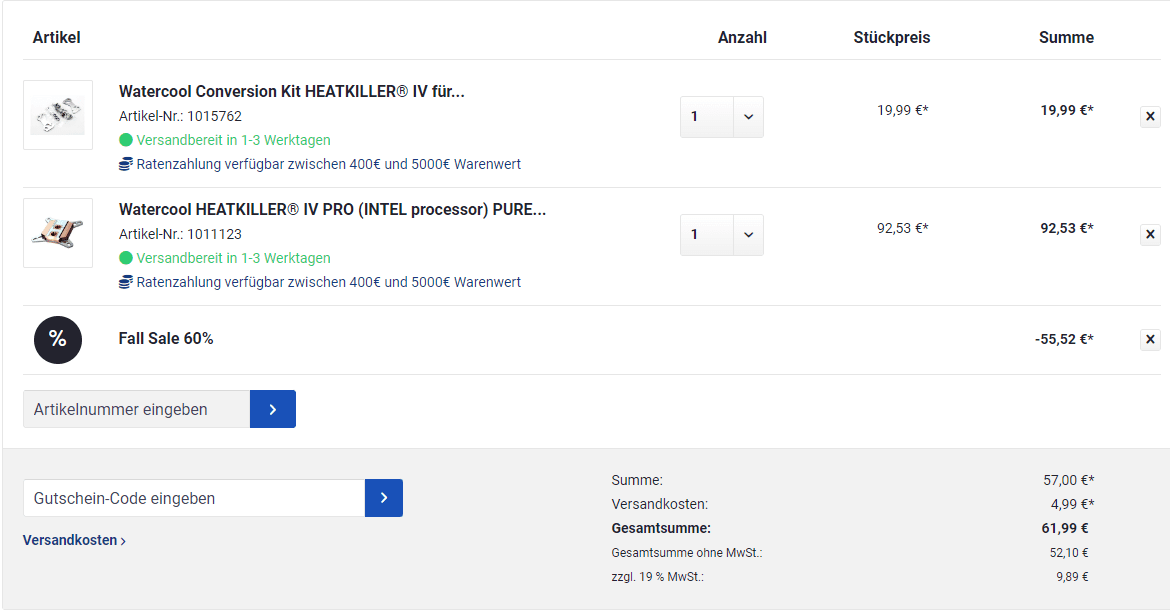Click Ratenzahlung text under HEATKILLER IV PRO
The height and width of the screenshot is (611, 1170).
pyautogui.click(x=328, y=282)
